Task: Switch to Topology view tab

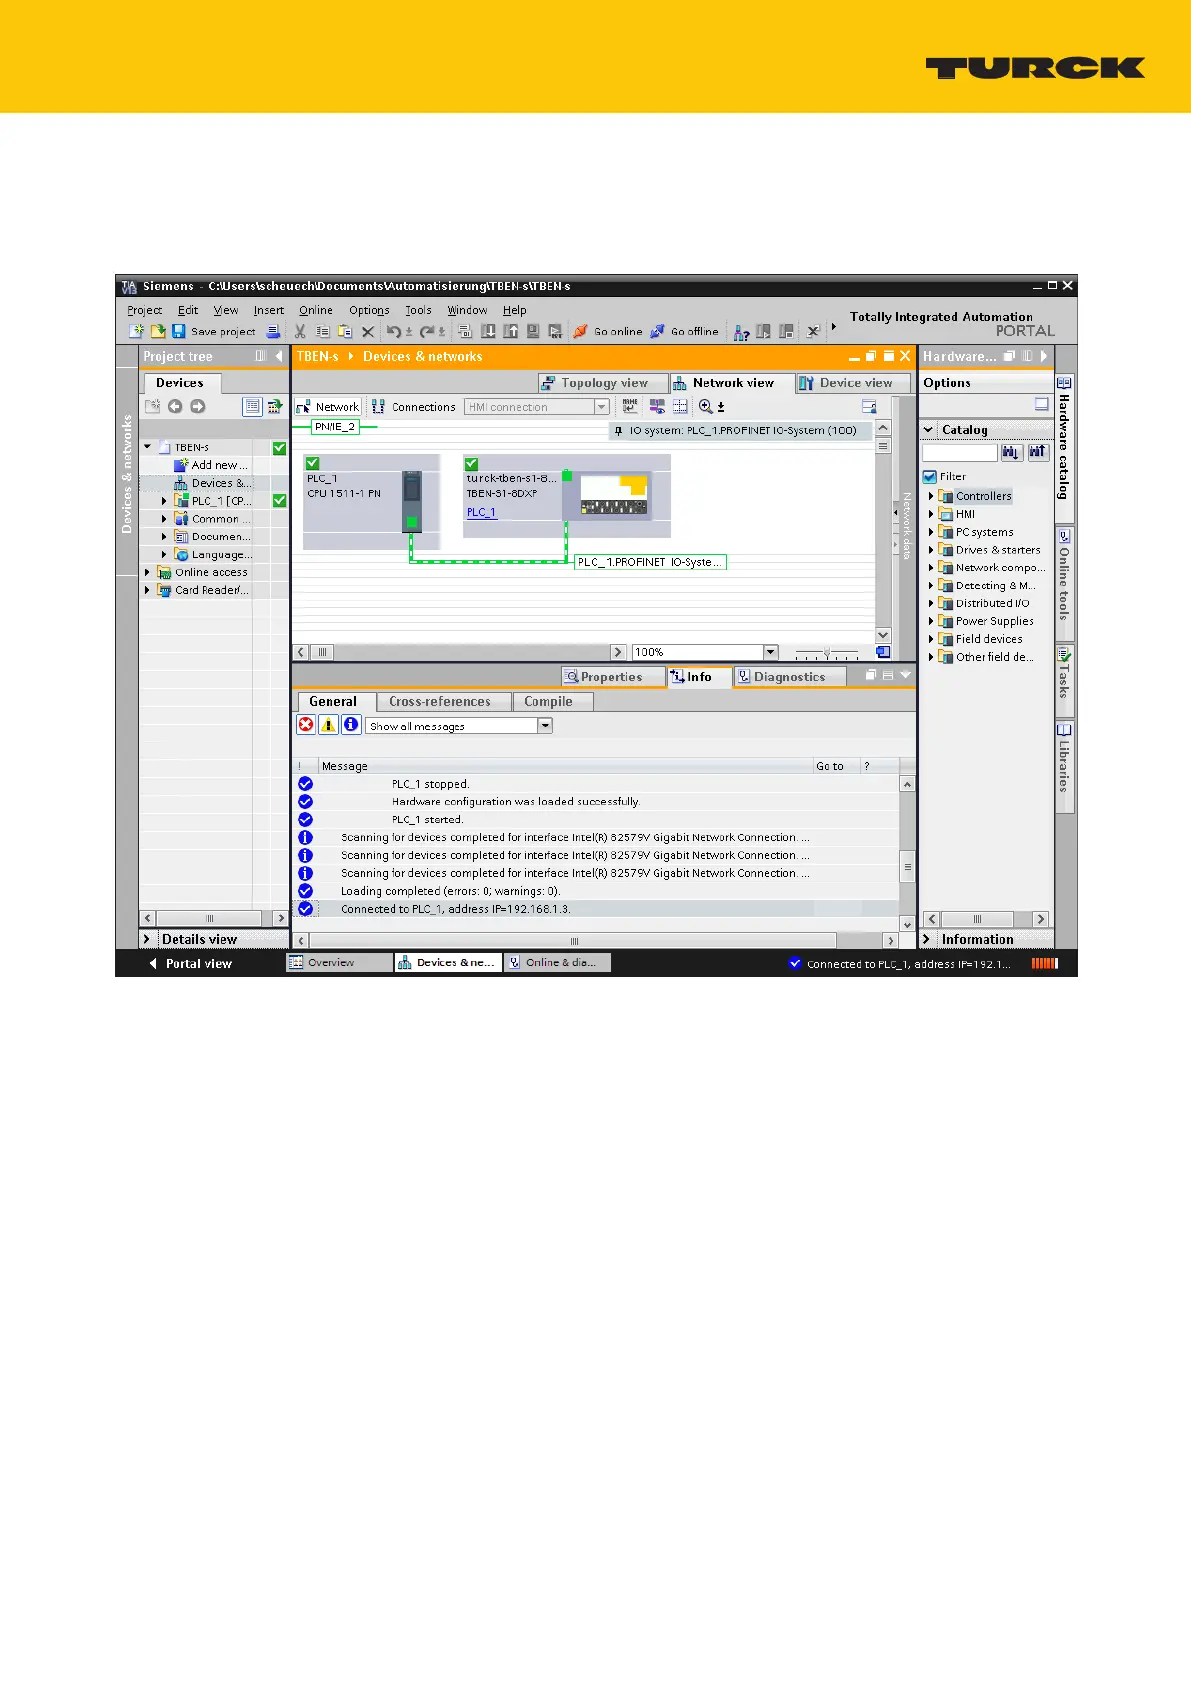Action: point(603,383)
